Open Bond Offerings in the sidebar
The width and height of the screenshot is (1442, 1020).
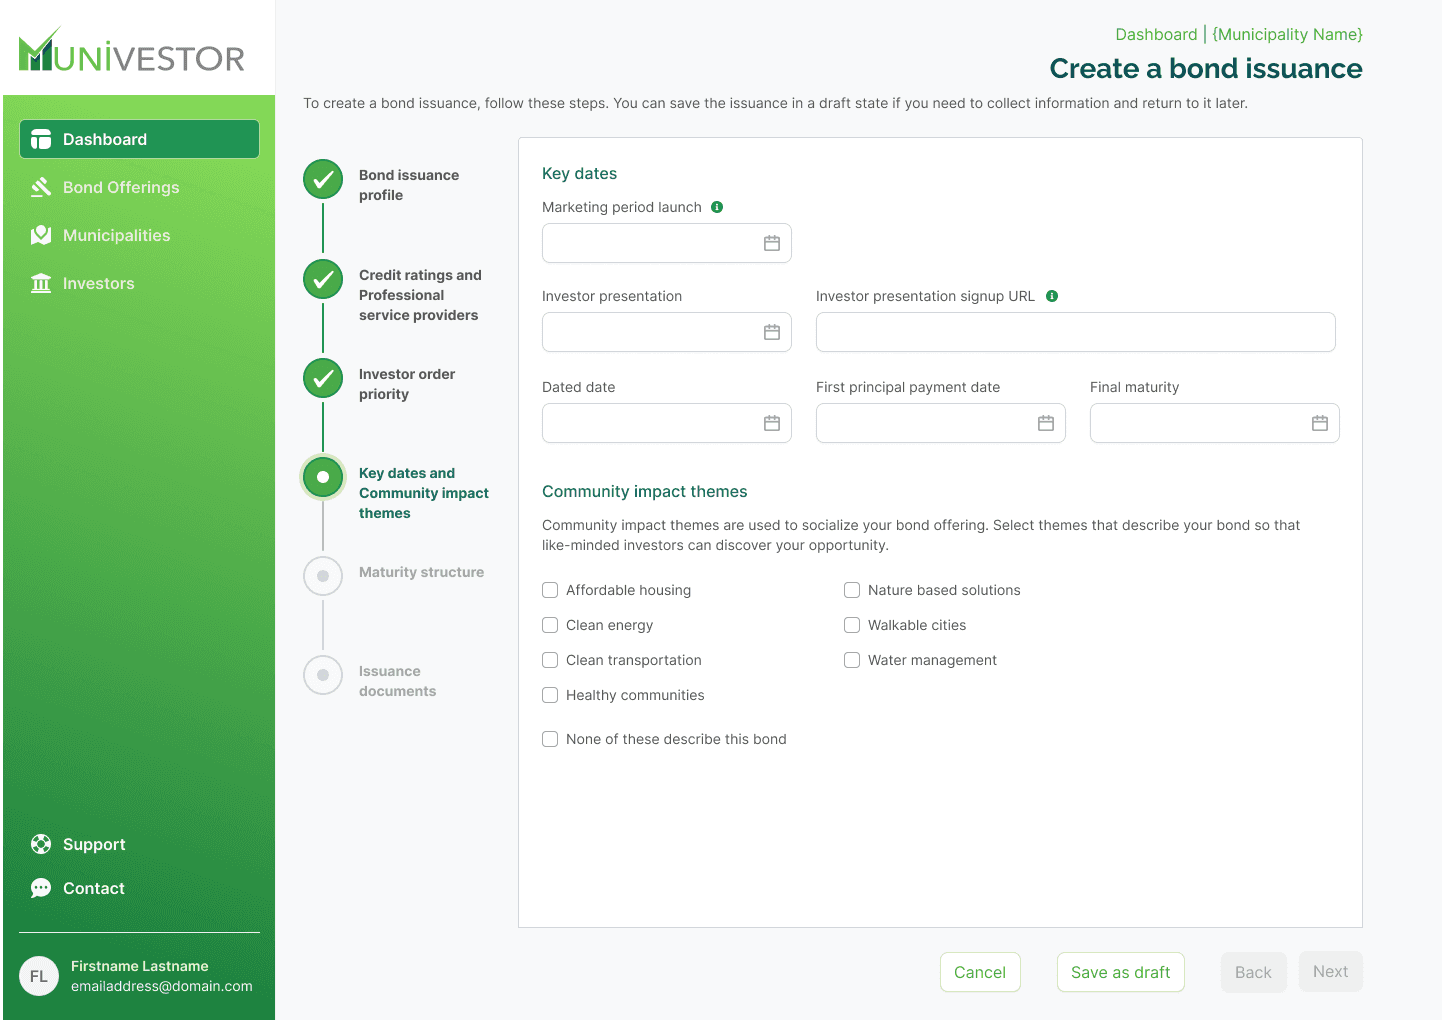[x=121, y=187]
